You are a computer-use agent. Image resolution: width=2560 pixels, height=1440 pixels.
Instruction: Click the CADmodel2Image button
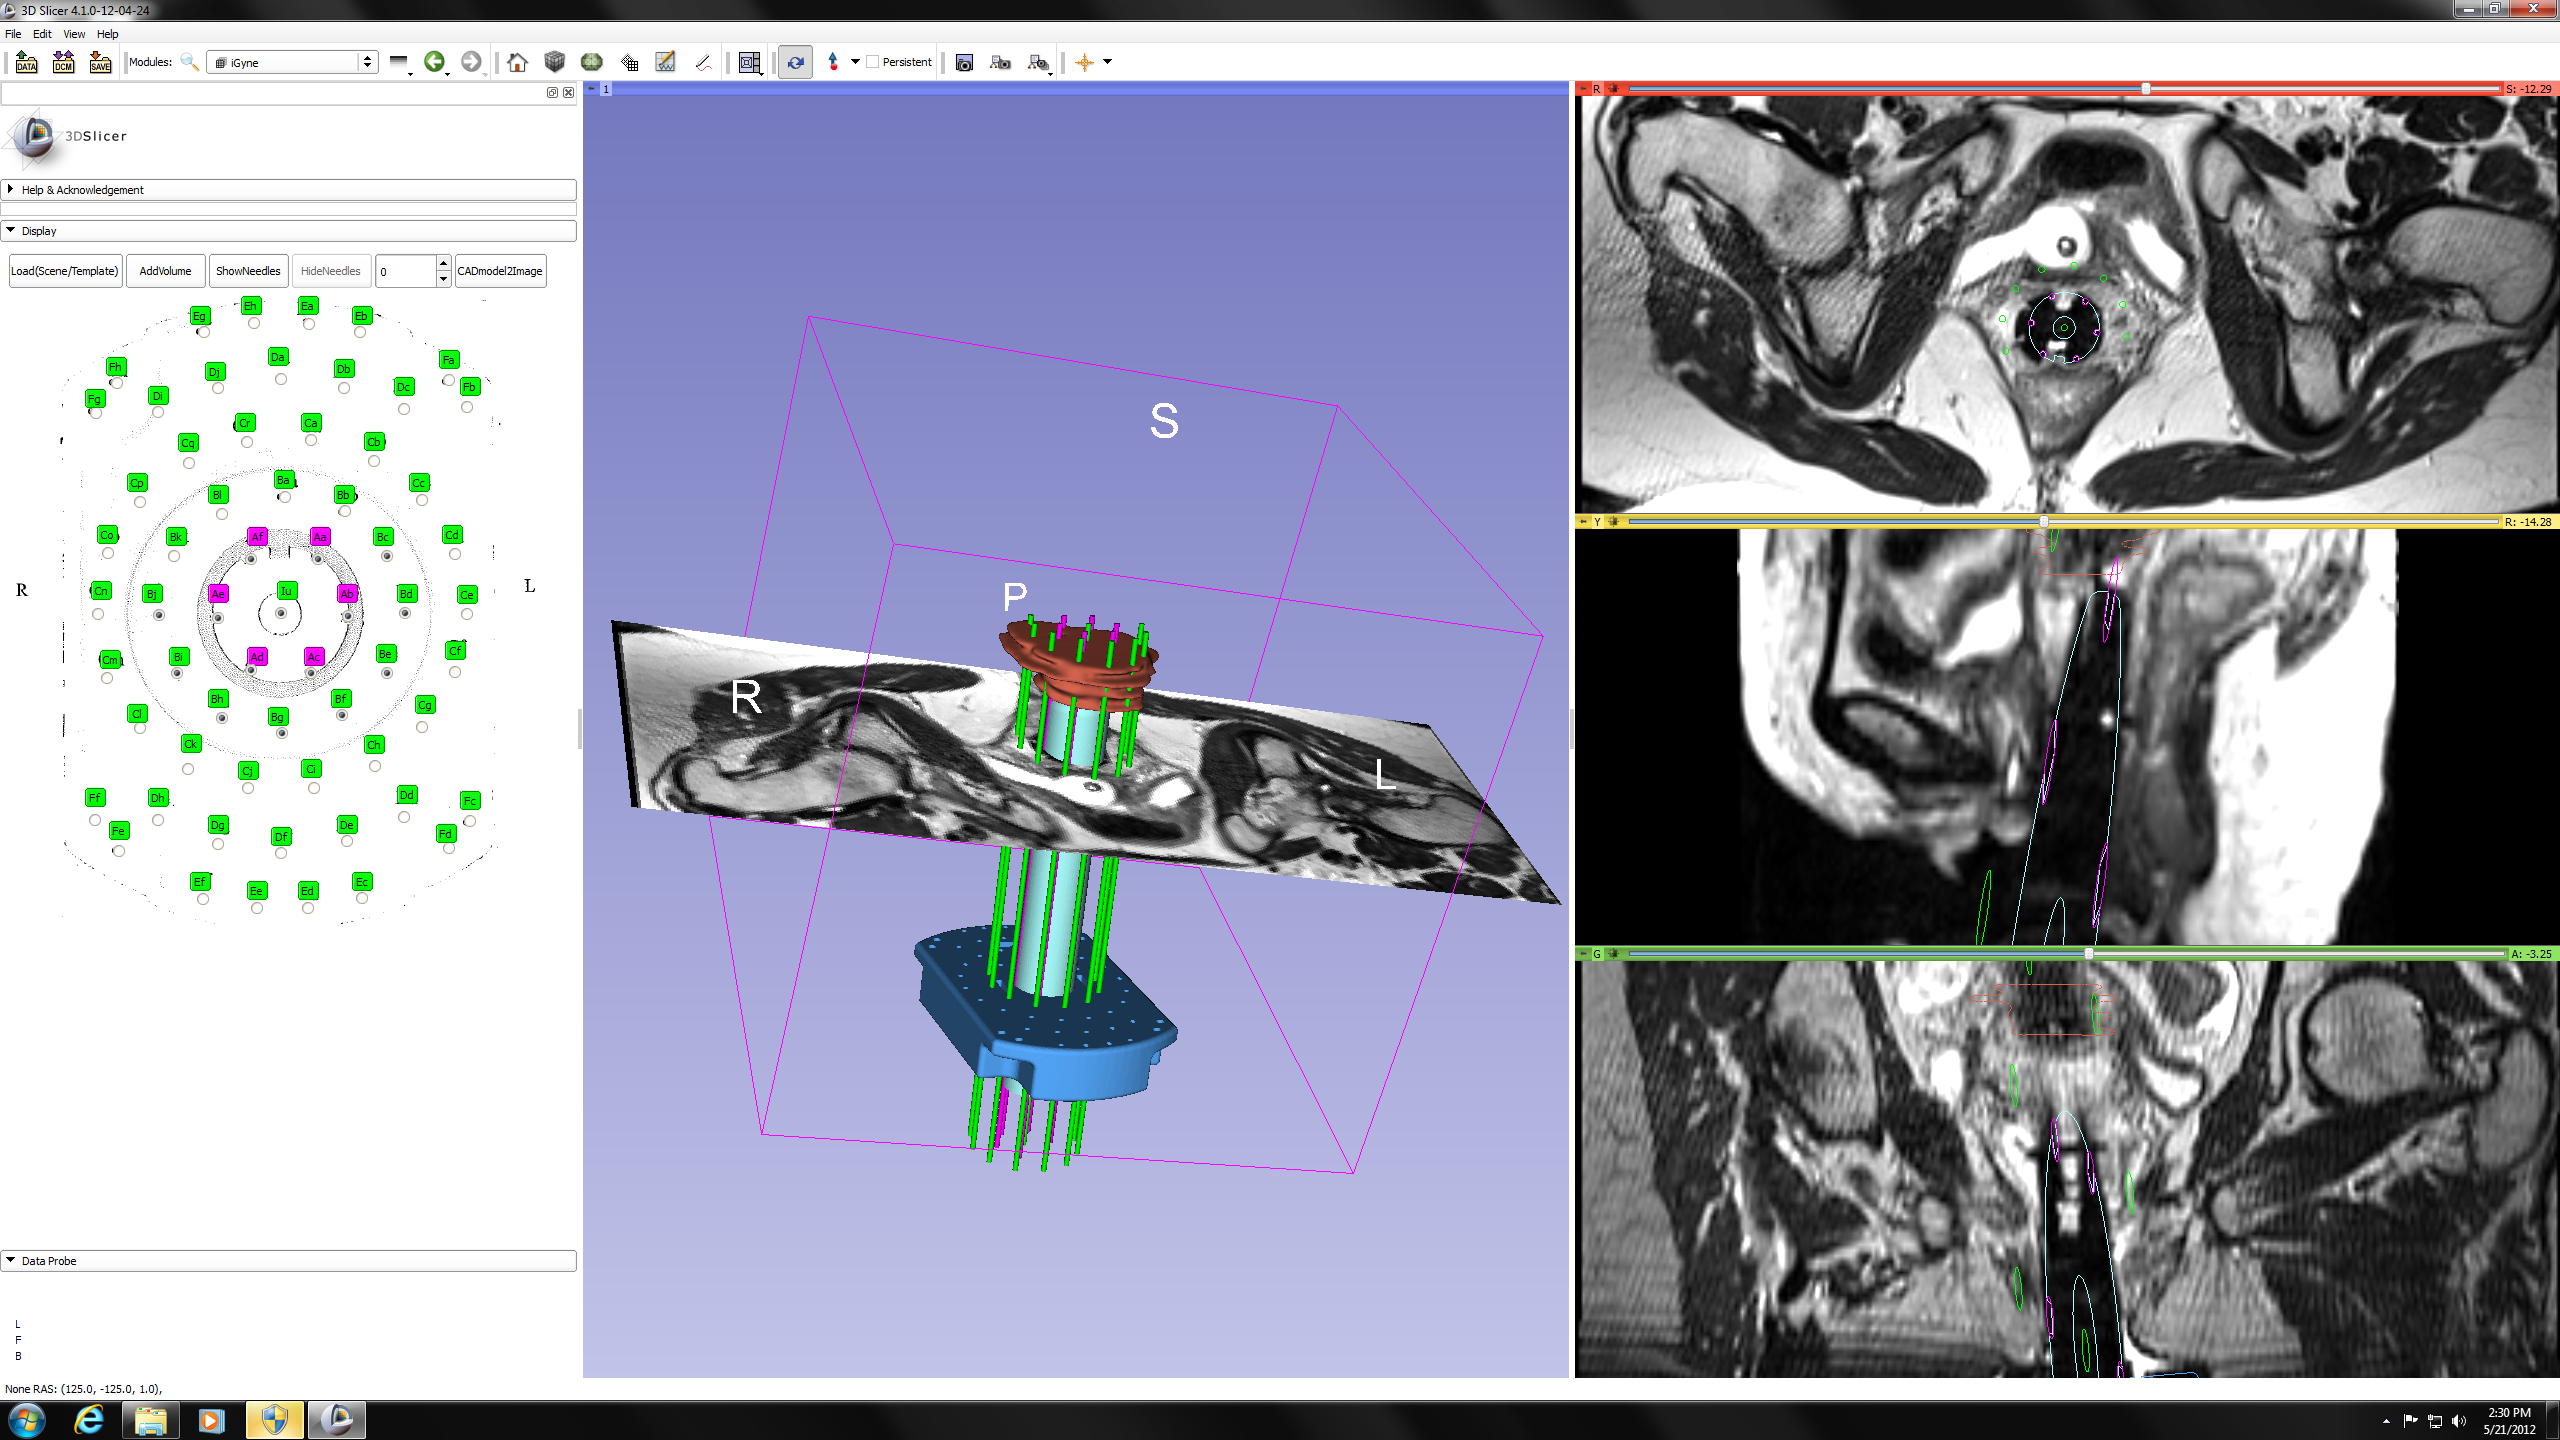pos(500,271)
